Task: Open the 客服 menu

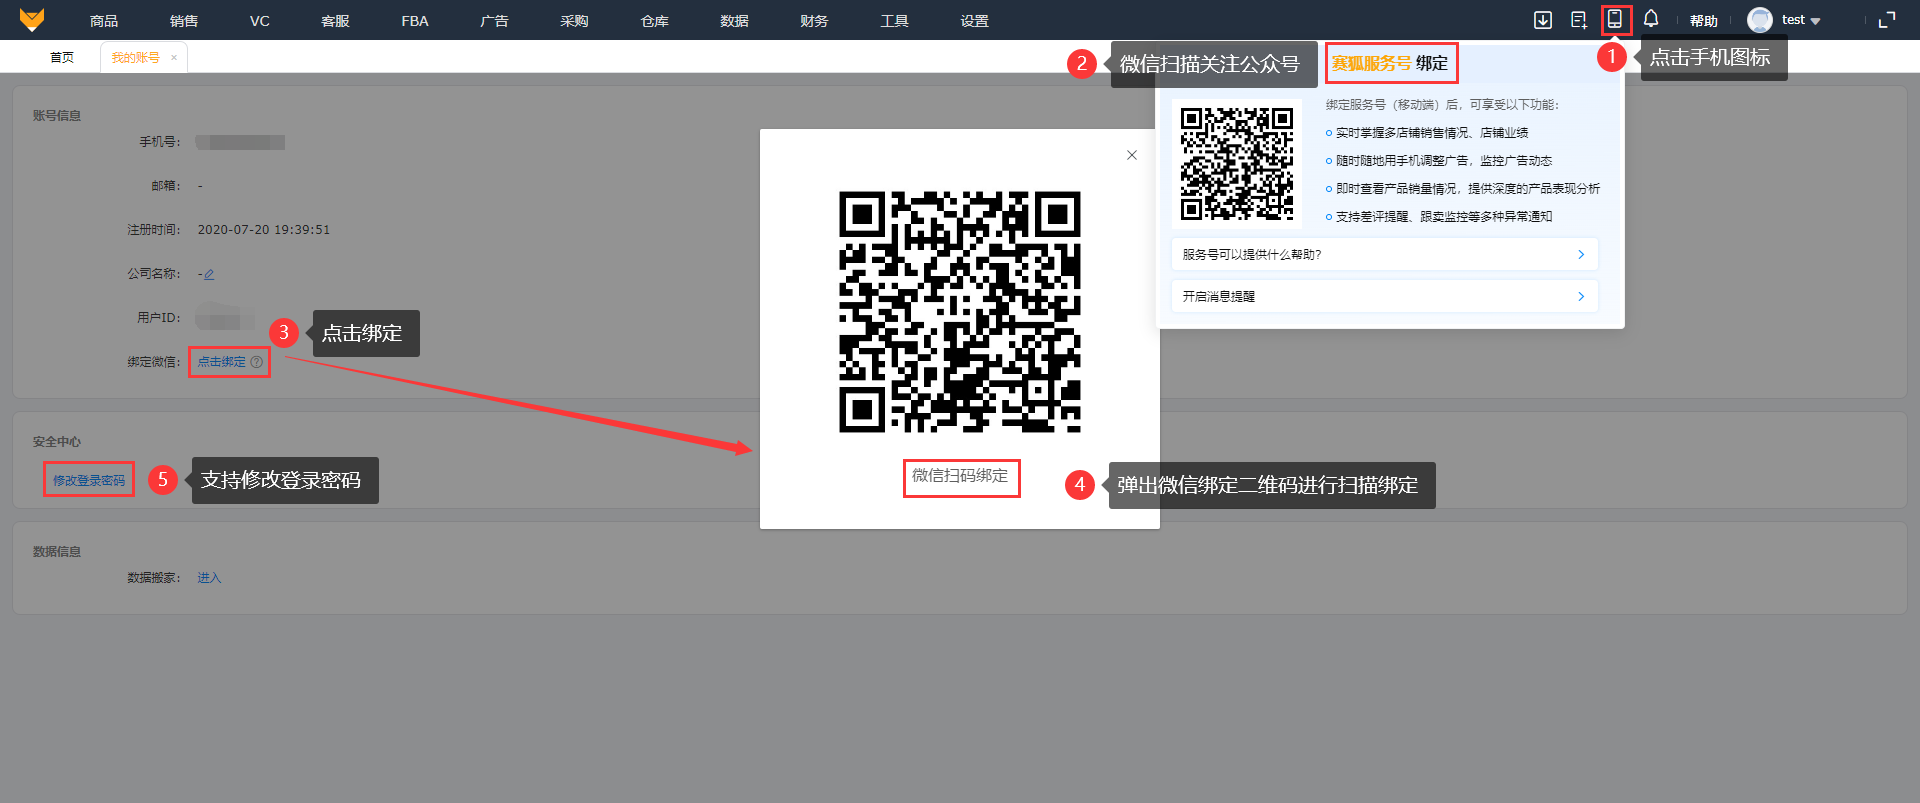Action: [x=335, y=21]
